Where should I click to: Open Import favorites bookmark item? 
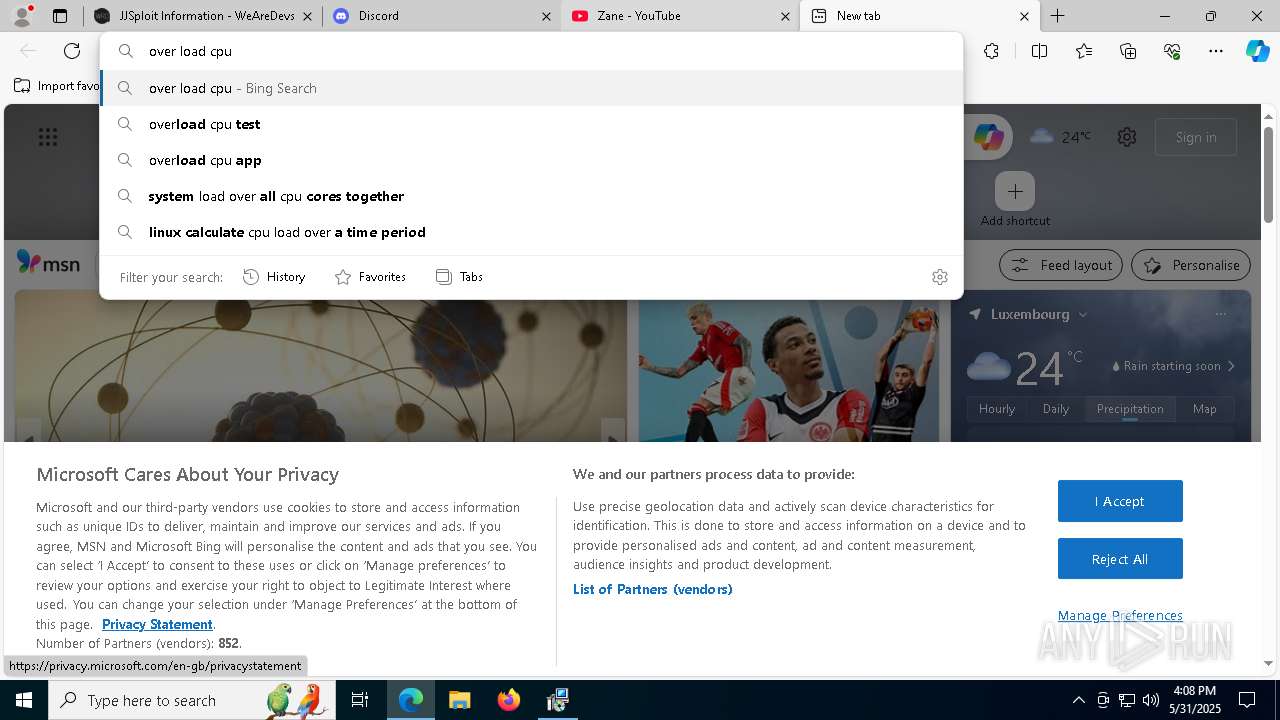(57, 86)
